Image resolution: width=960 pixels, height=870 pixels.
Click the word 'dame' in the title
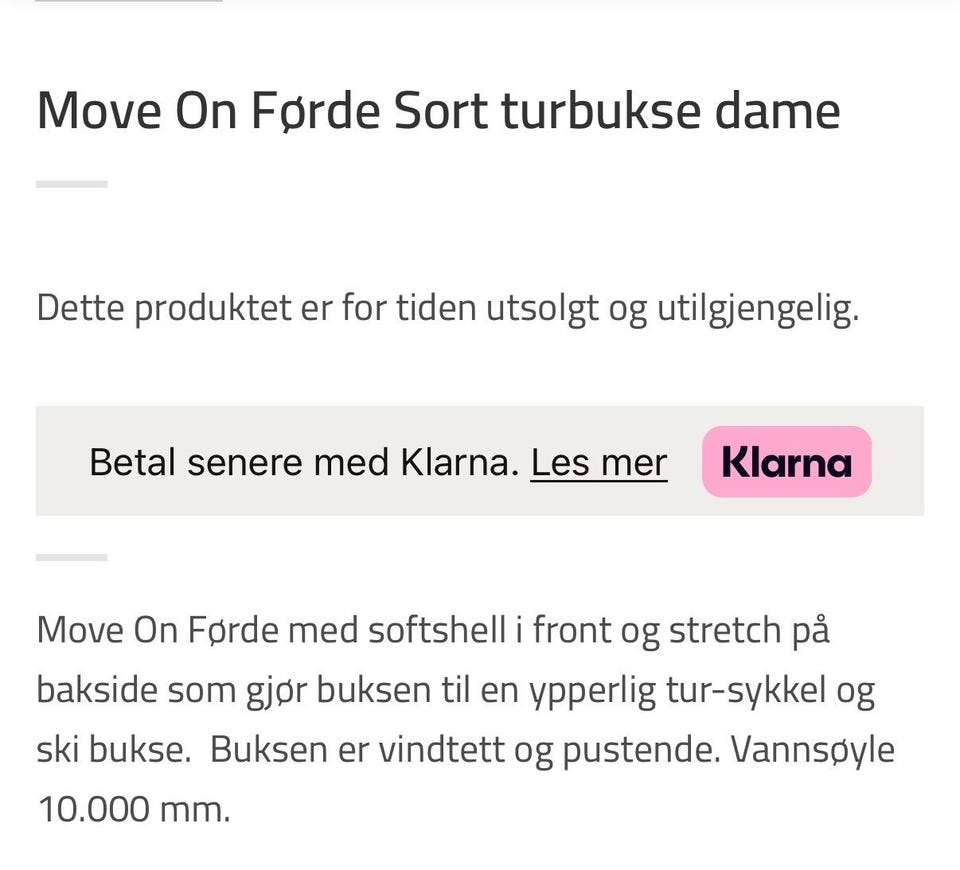coord(778,111)
